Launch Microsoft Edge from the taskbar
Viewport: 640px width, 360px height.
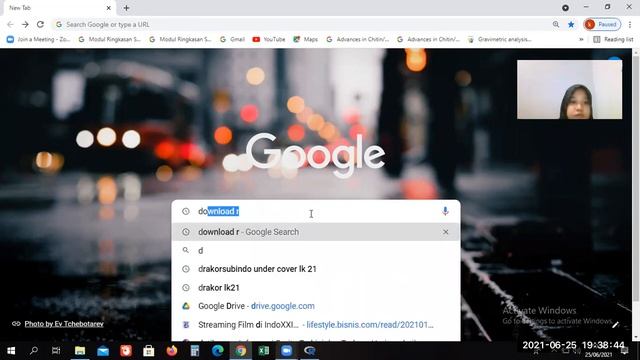coord(218,351)
